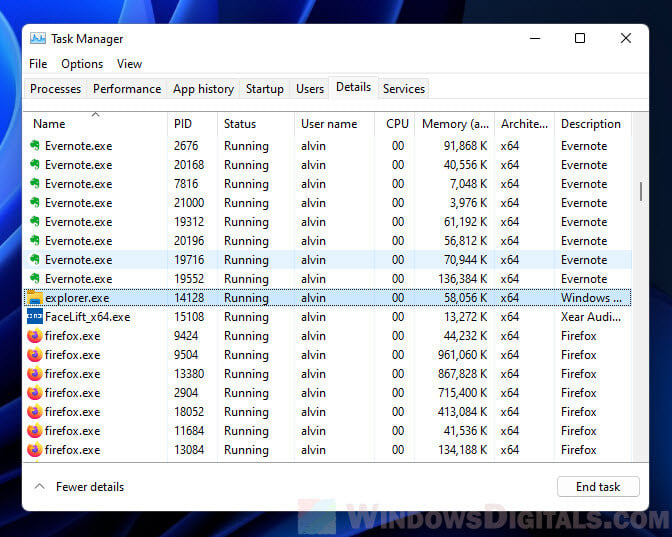672x537 pixels.
Task: Switch to the Processes tab
Action: [x=55, y=89]
